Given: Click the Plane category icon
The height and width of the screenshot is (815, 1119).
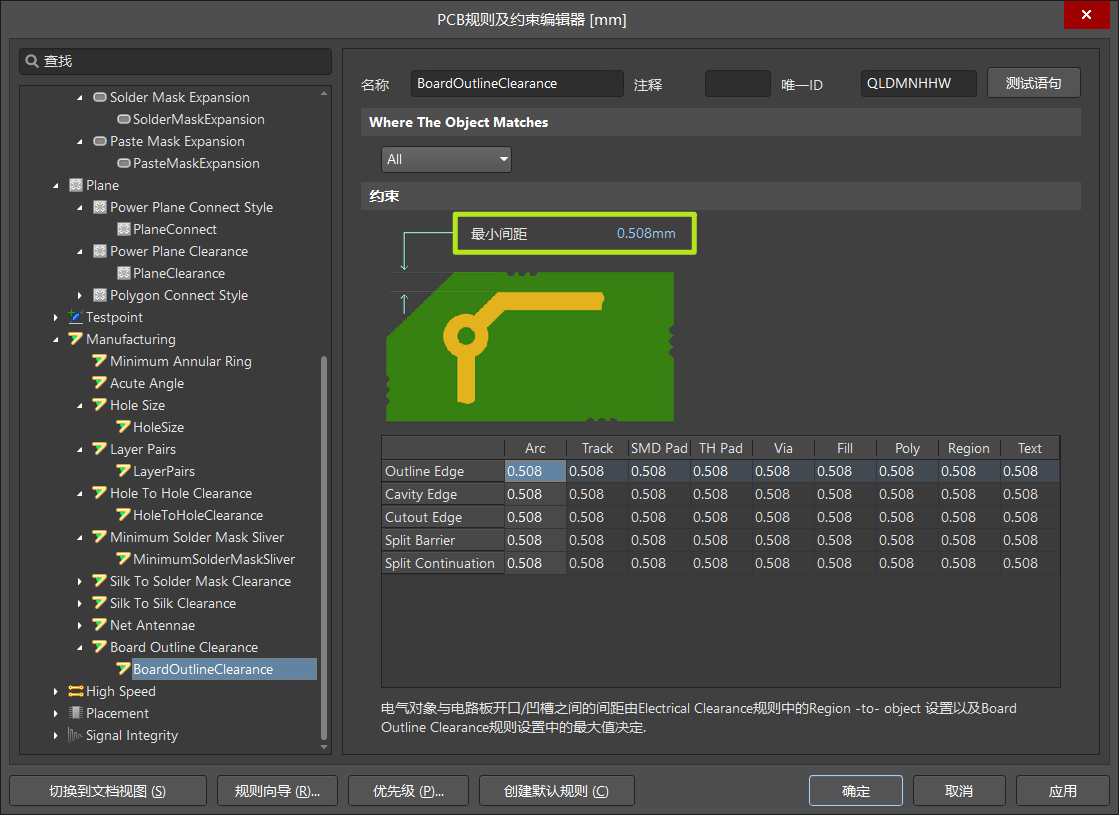Looking at the screenshot, I should pos(74,185).
